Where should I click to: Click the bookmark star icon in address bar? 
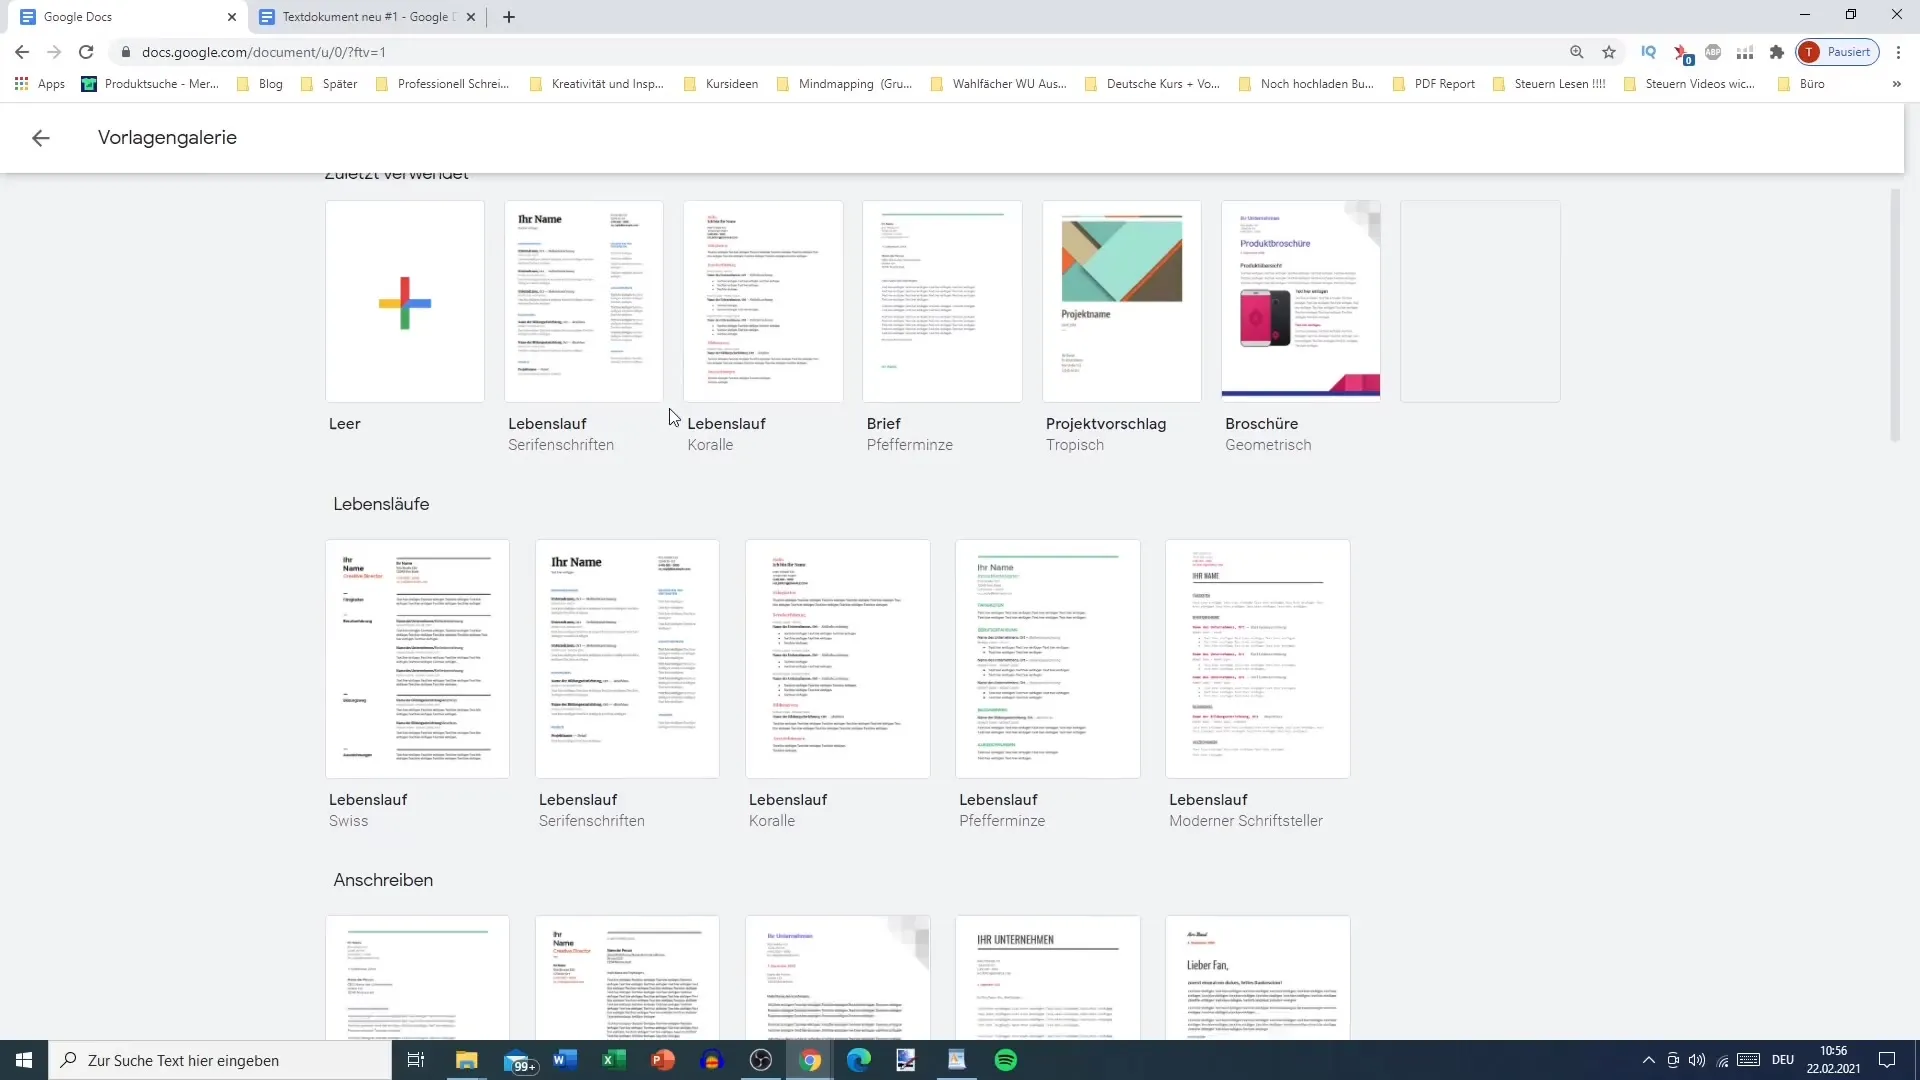click(x=1609, y=53)
